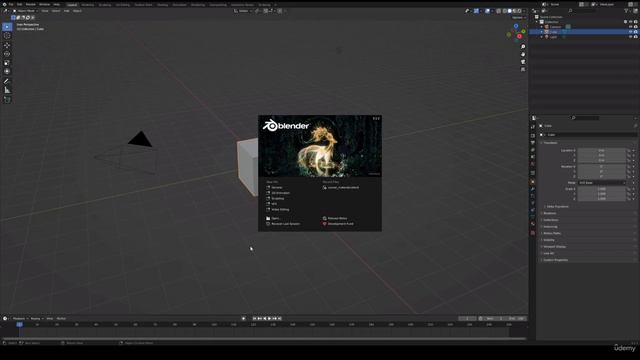Open the timeline Playback menu

pyautogui.click(x=19, y=318)
